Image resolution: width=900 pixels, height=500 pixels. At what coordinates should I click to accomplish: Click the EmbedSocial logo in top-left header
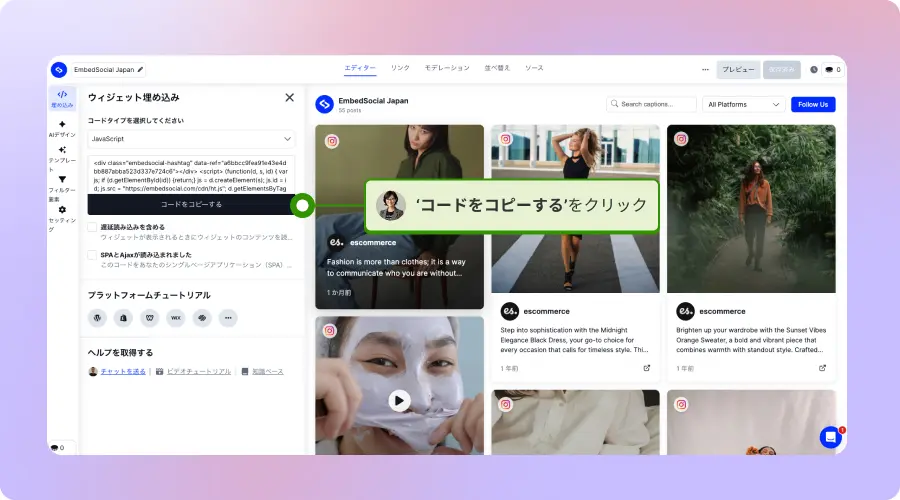pos(59,69)
